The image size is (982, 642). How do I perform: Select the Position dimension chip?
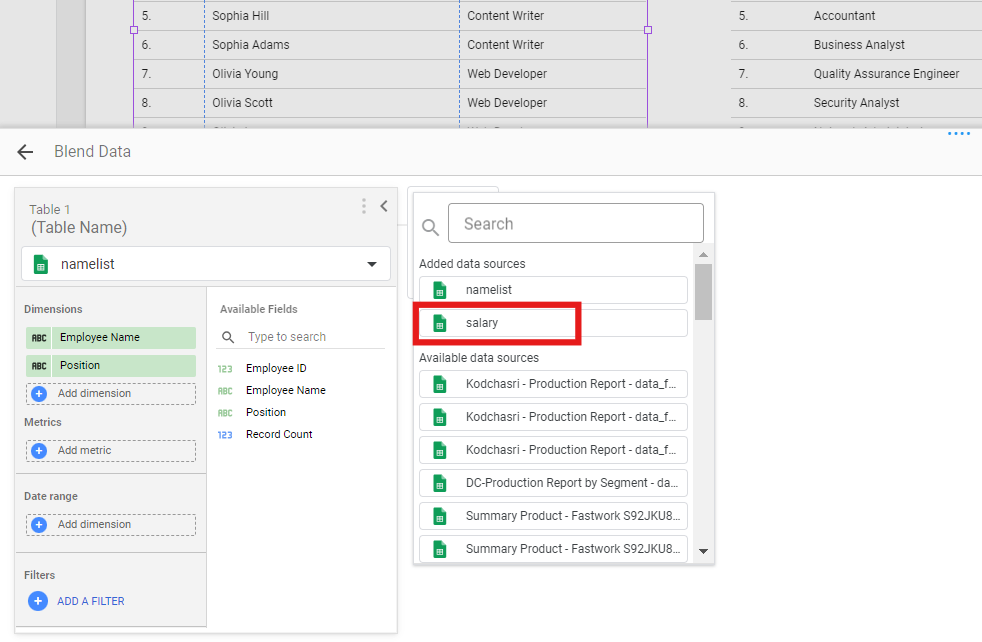click(x=110, y=366)
